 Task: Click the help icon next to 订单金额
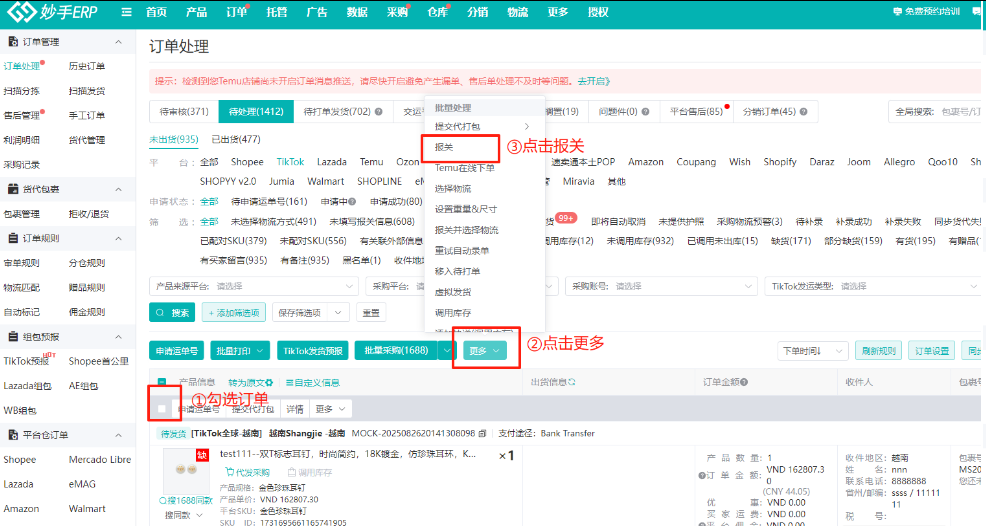click(x=744, y=382)
